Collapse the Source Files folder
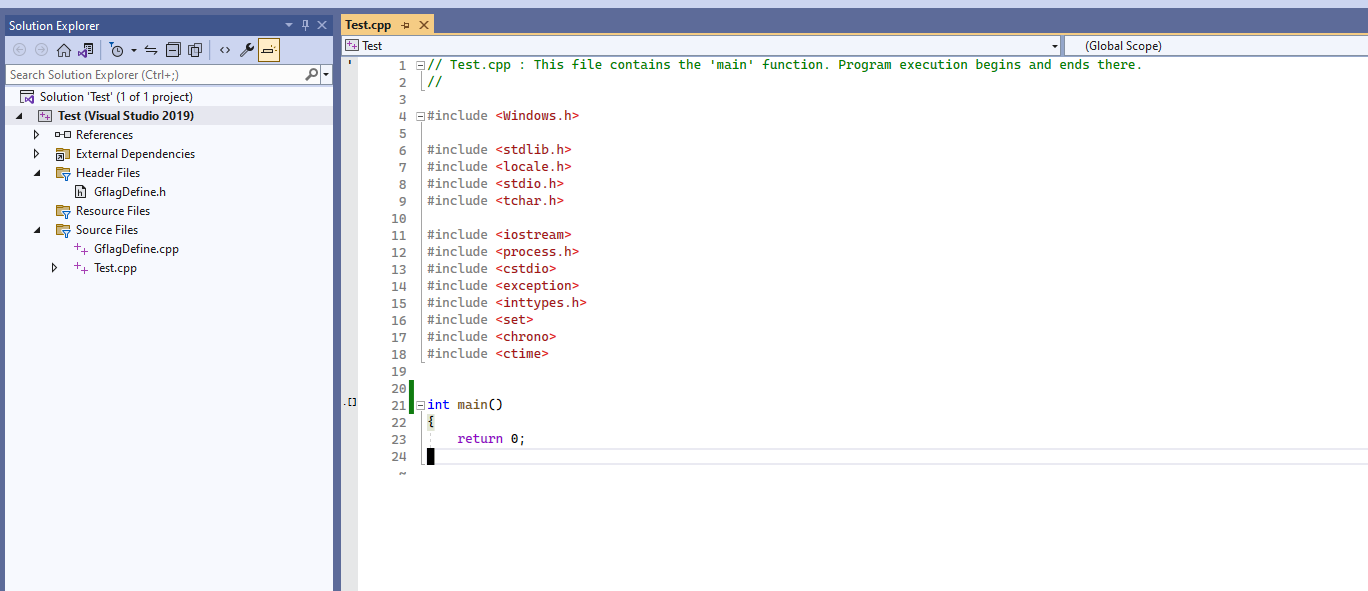1368x591 pixels. 37,230
